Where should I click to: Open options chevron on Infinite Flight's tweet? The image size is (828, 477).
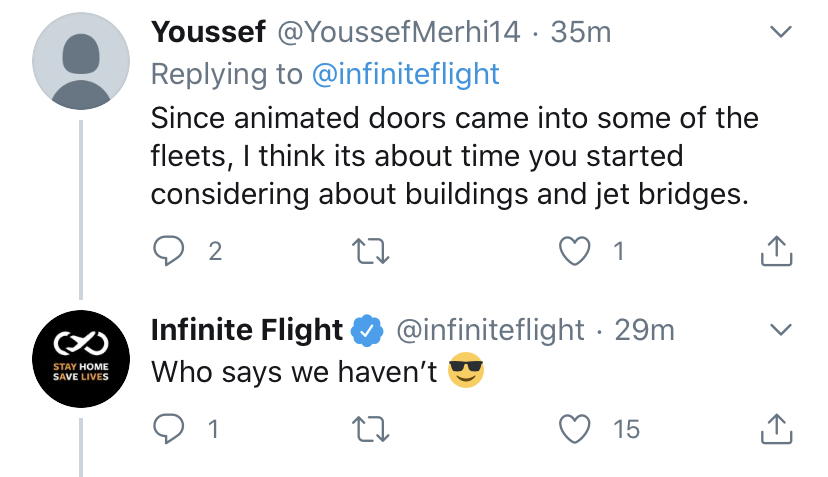pyautogui.click(x=777, y=330)
